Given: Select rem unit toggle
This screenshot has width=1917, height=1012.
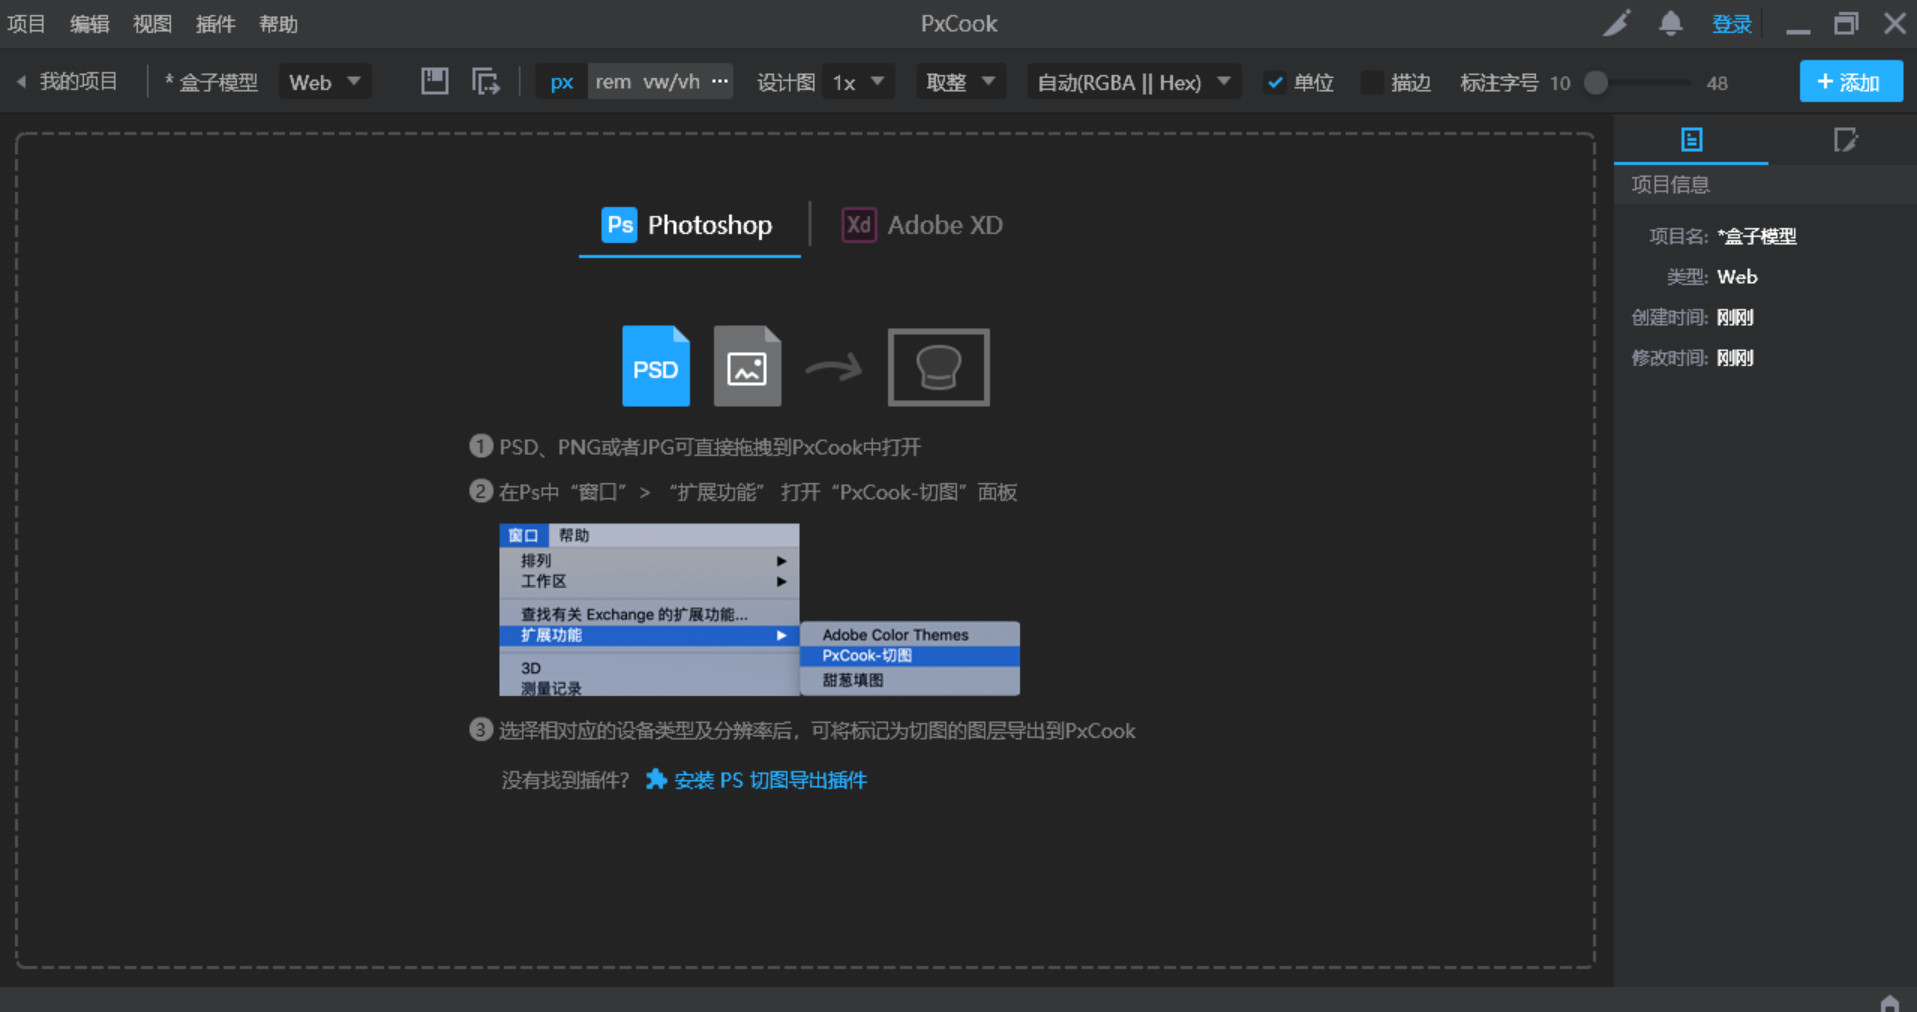Looking at the screenshot, I should (x=613, y=82).
